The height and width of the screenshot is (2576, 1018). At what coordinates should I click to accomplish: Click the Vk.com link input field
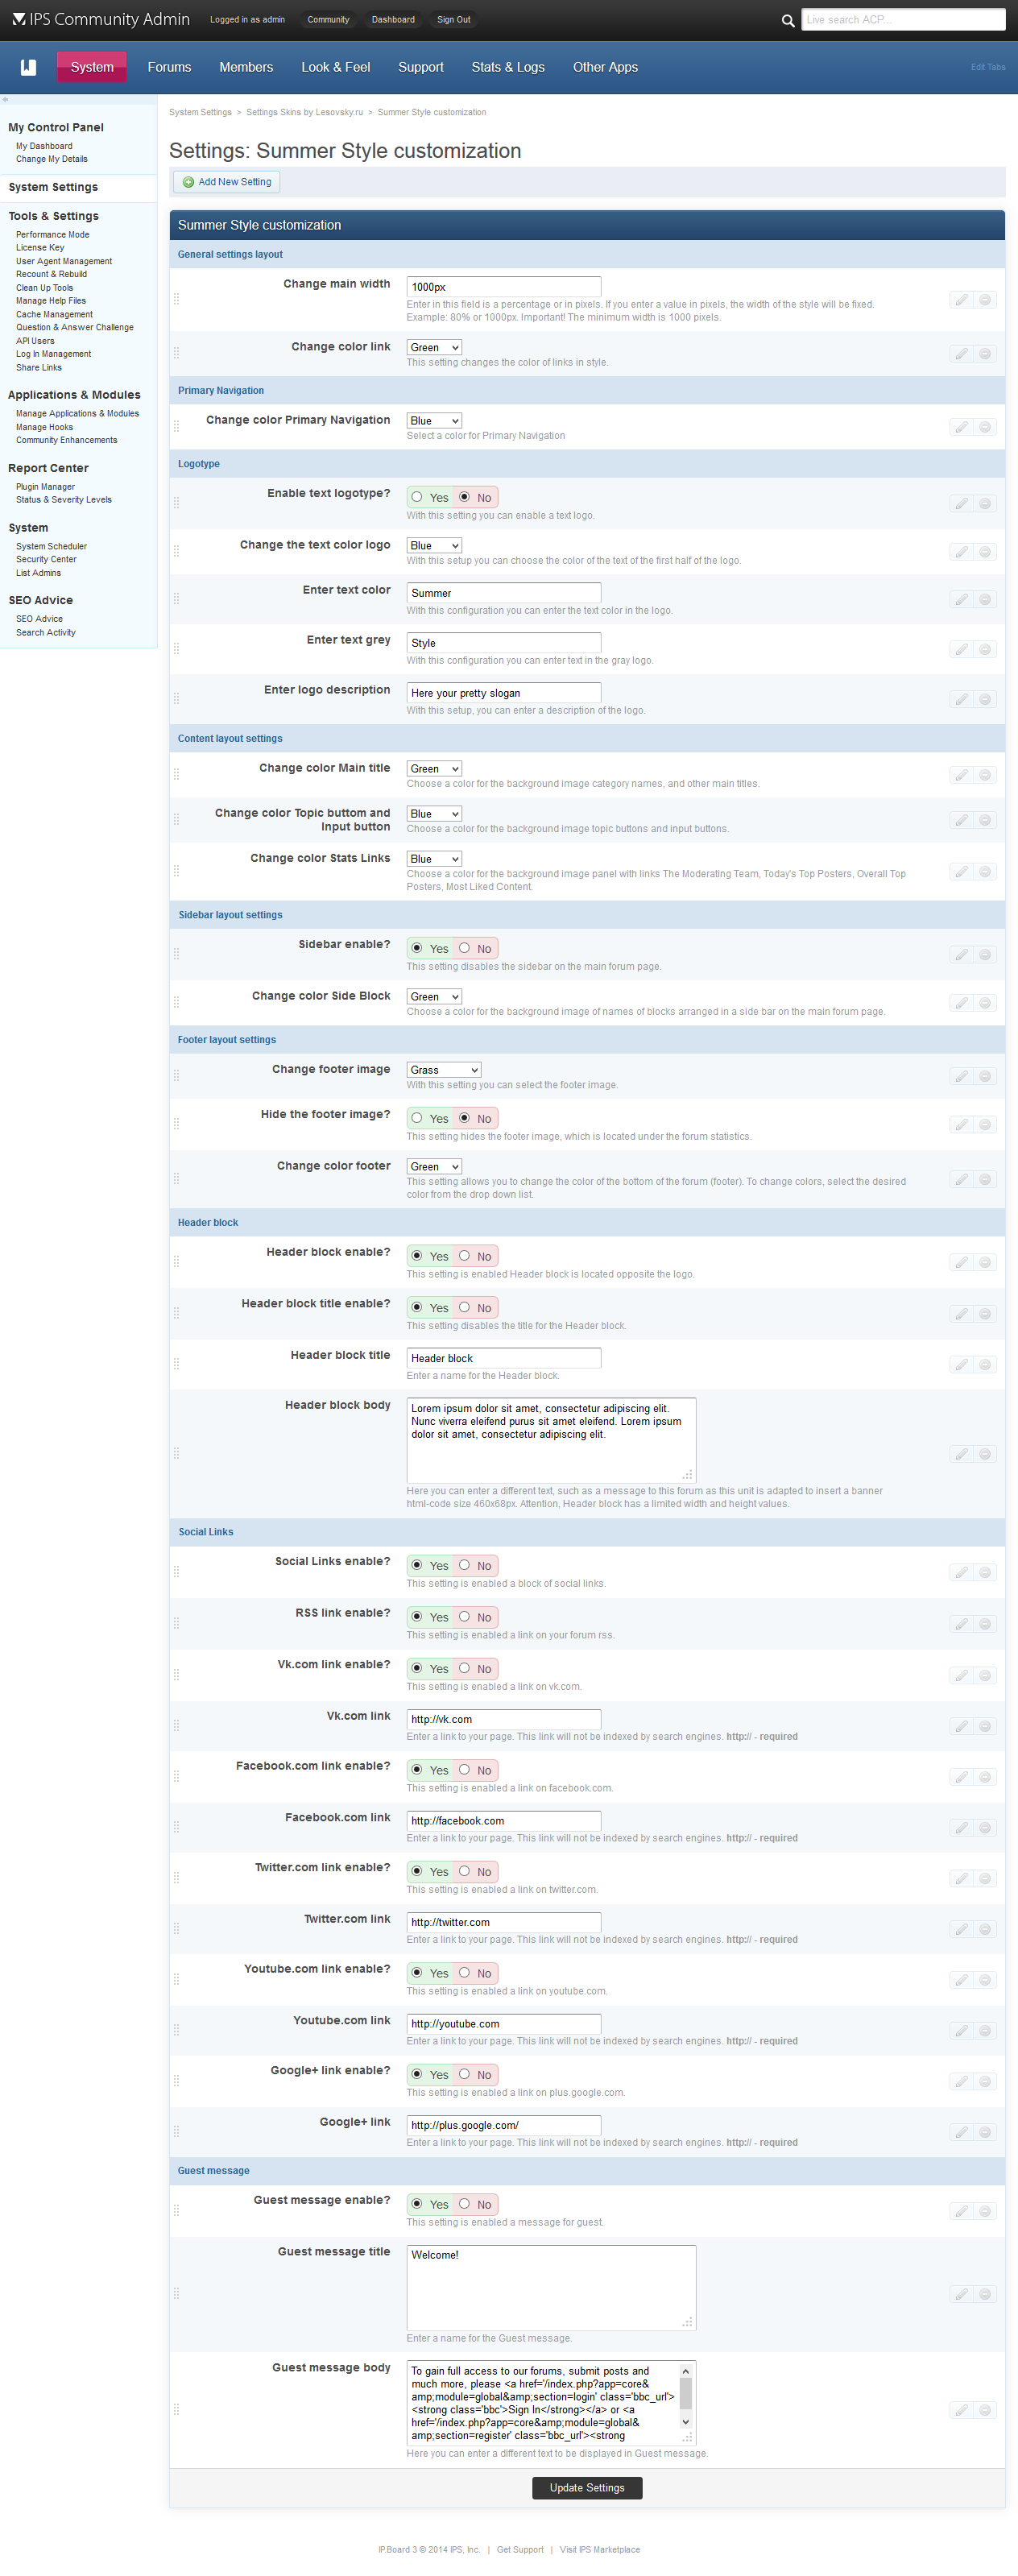pos(503,1719)
